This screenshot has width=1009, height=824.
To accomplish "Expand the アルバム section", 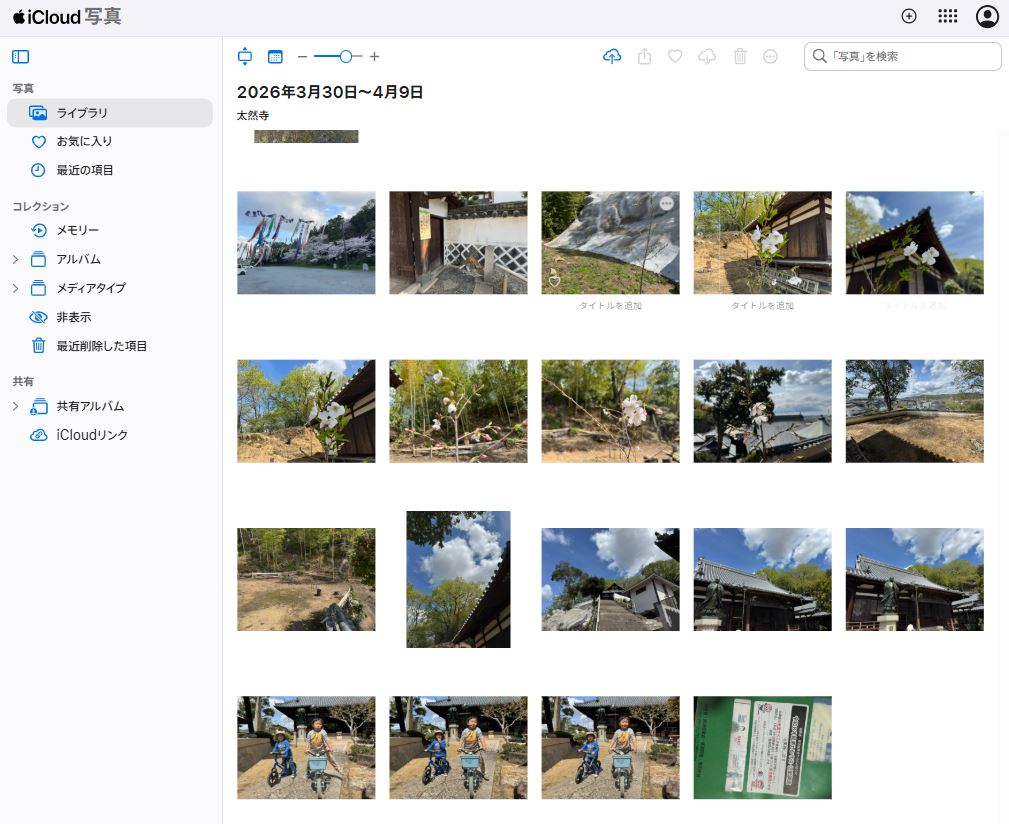I will (x=15, y=260).
